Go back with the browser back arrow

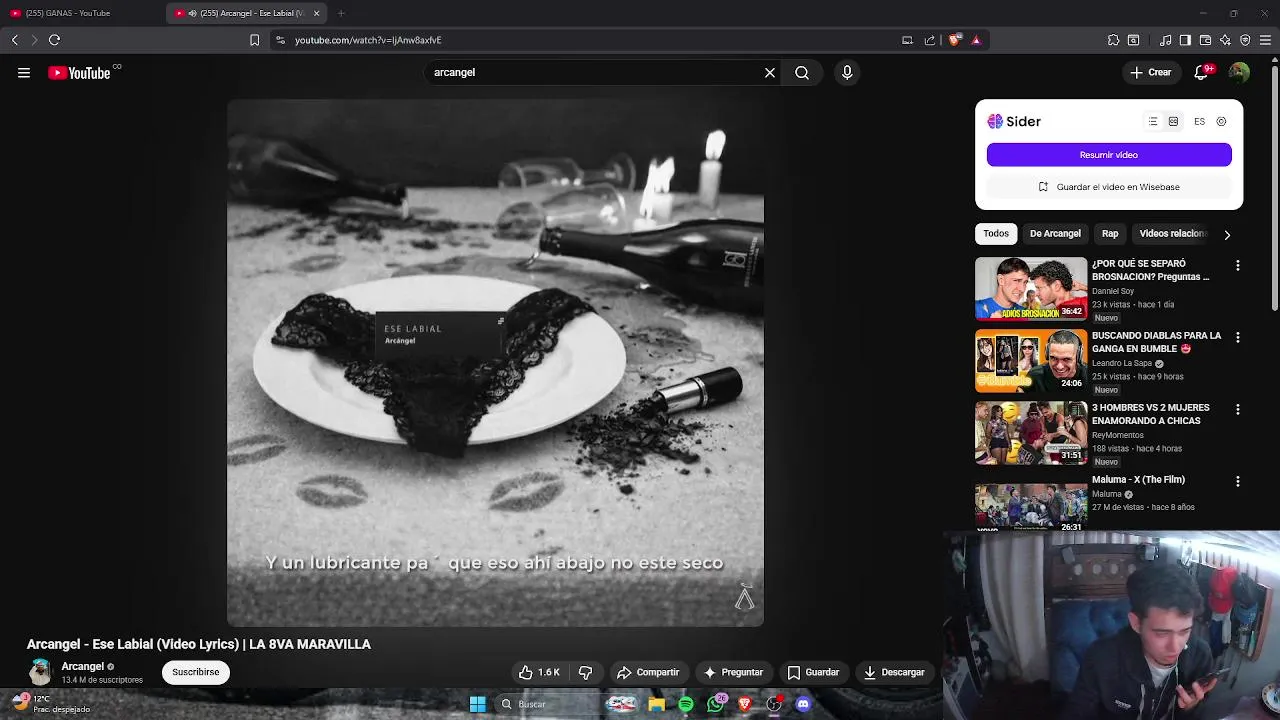click(x=14, y=40)
